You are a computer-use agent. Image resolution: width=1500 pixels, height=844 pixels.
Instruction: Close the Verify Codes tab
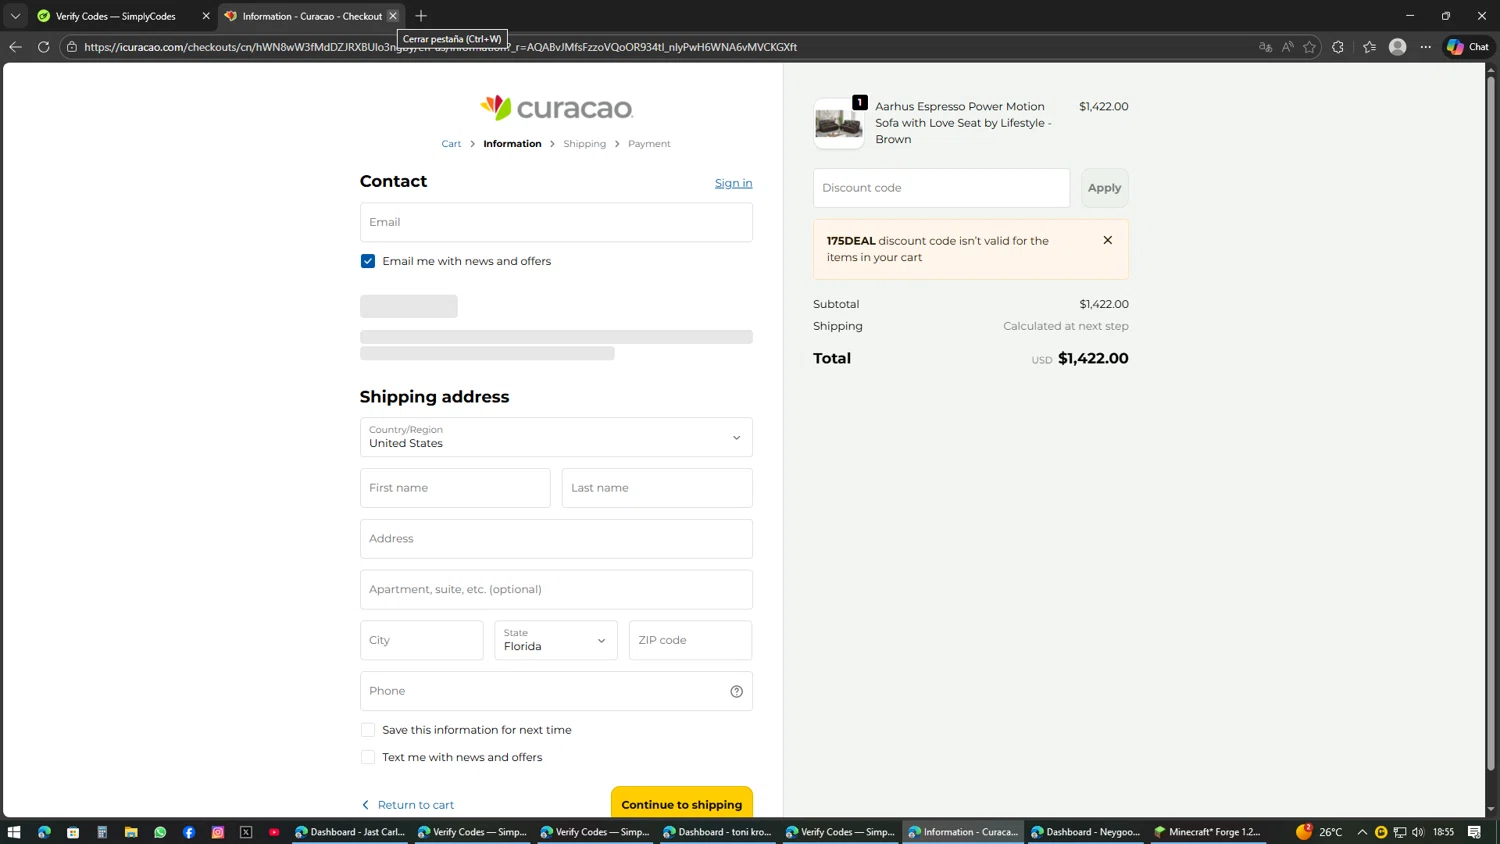tap(206, 16)
